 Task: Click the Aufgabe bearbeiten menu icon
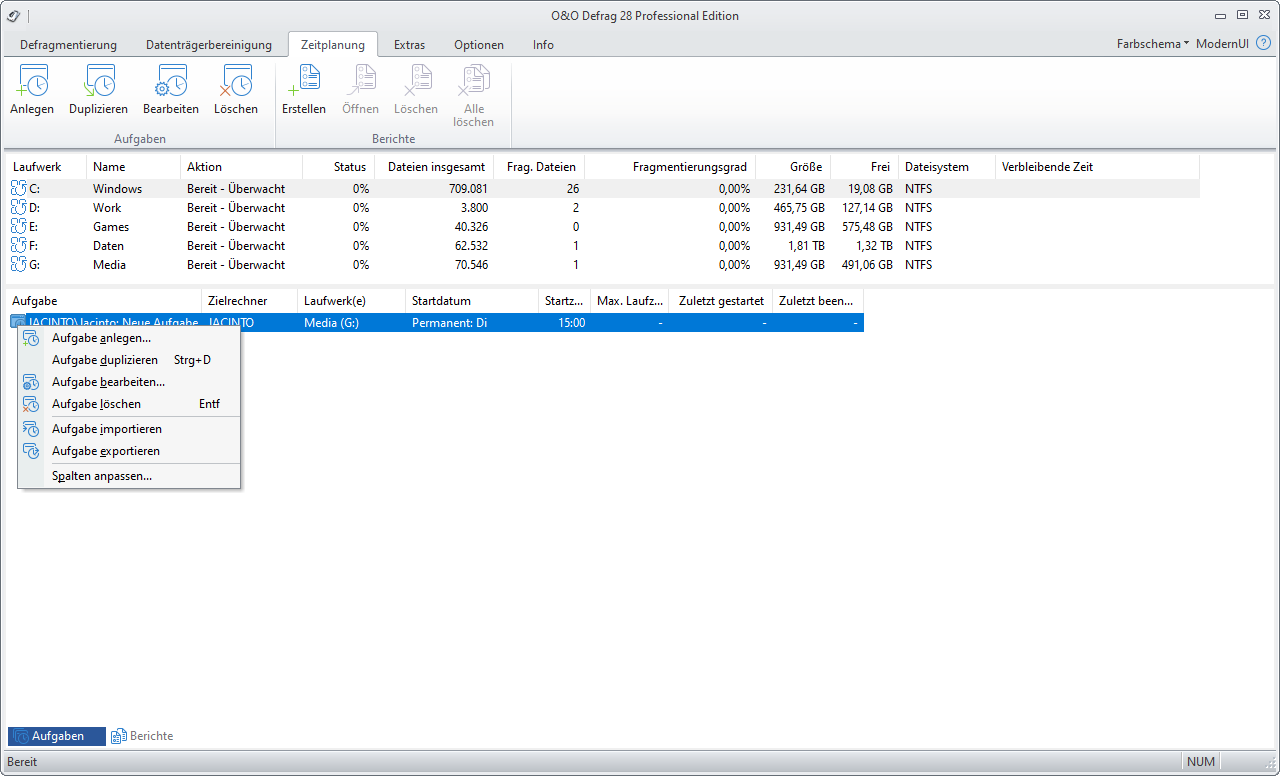tap(31, 382)
